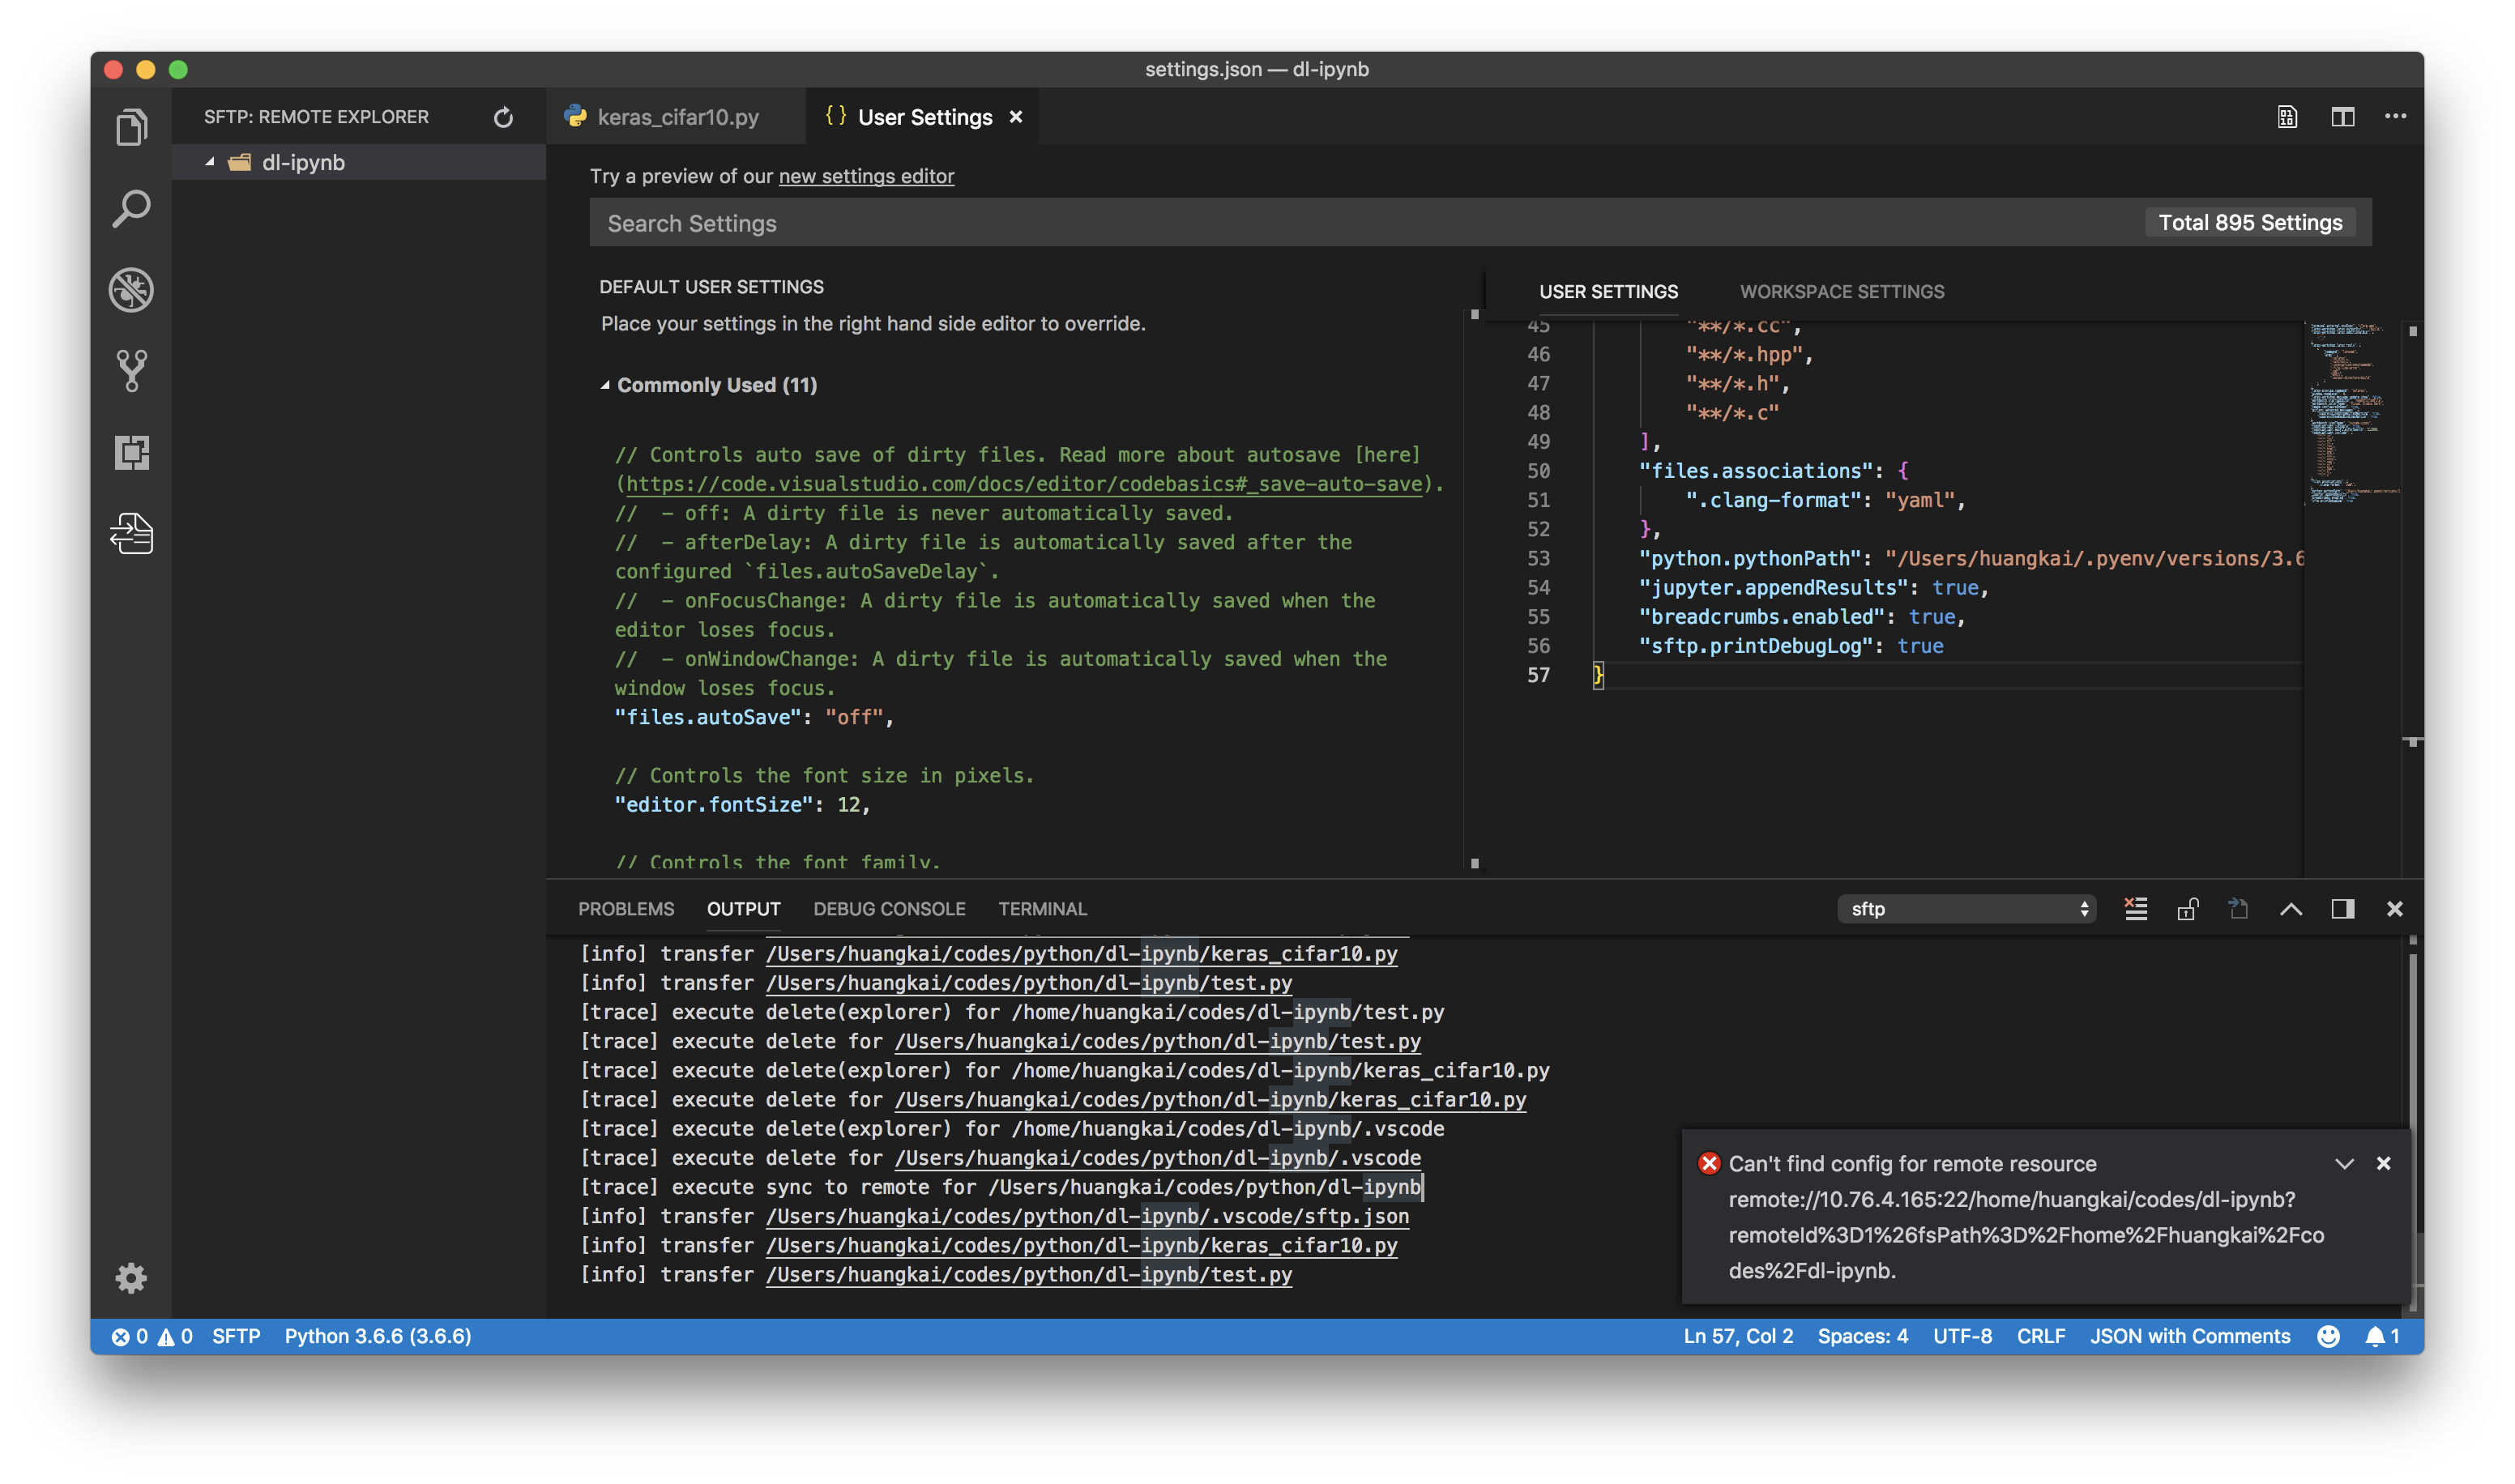Open the .vscode/sftp.json transfer link
Viewport: 2515px width, 1484px height.
(1087, 1216)
